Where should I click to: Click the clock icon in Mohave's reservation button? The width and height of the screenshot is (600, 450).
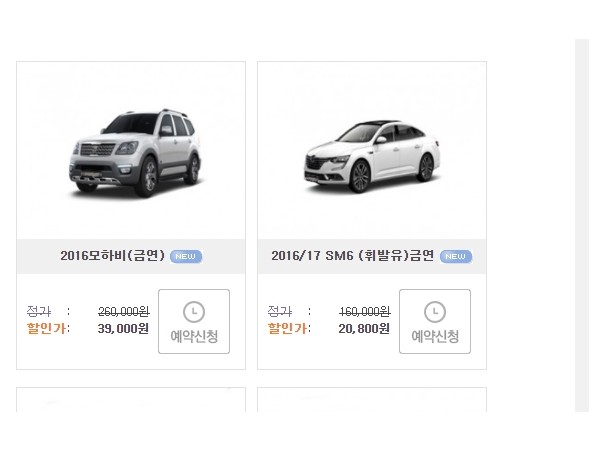194,311
